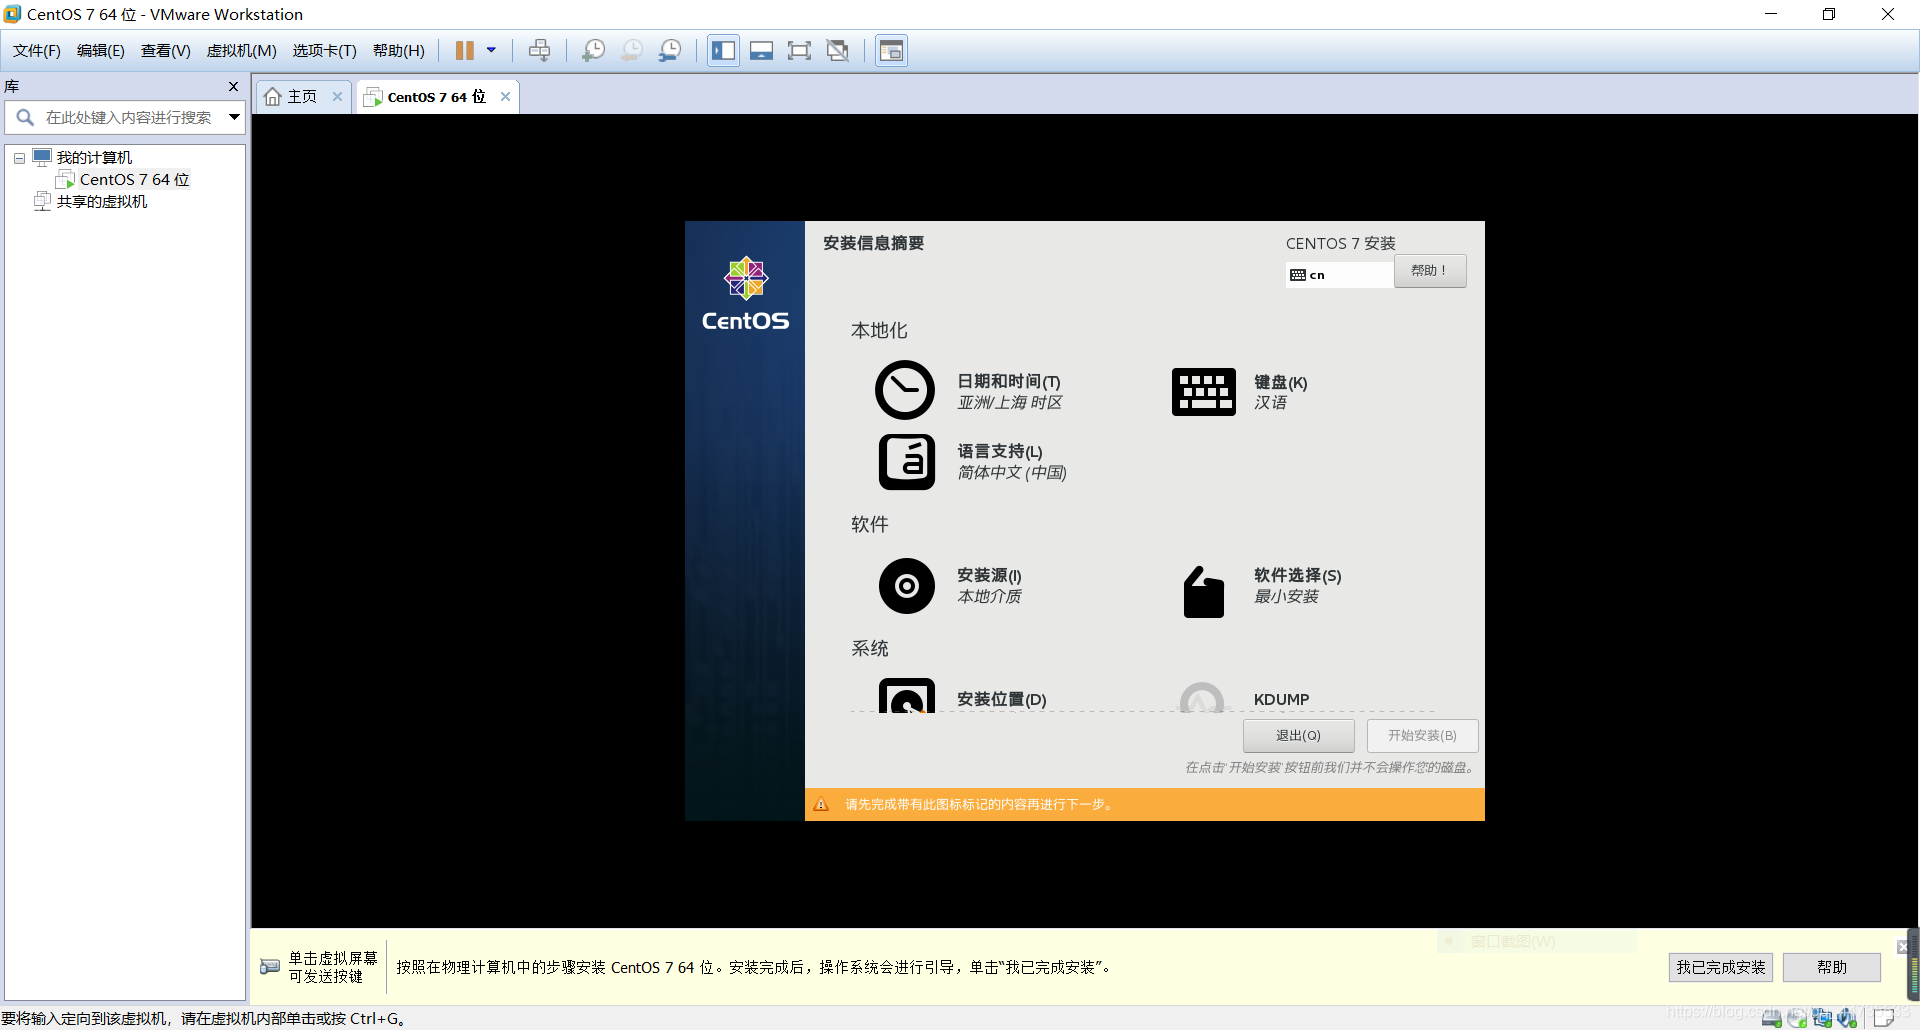This screenshot has height=1030, width=1920.
Task: Open the 虚拟机(M) menu
Action: point(242,51)
